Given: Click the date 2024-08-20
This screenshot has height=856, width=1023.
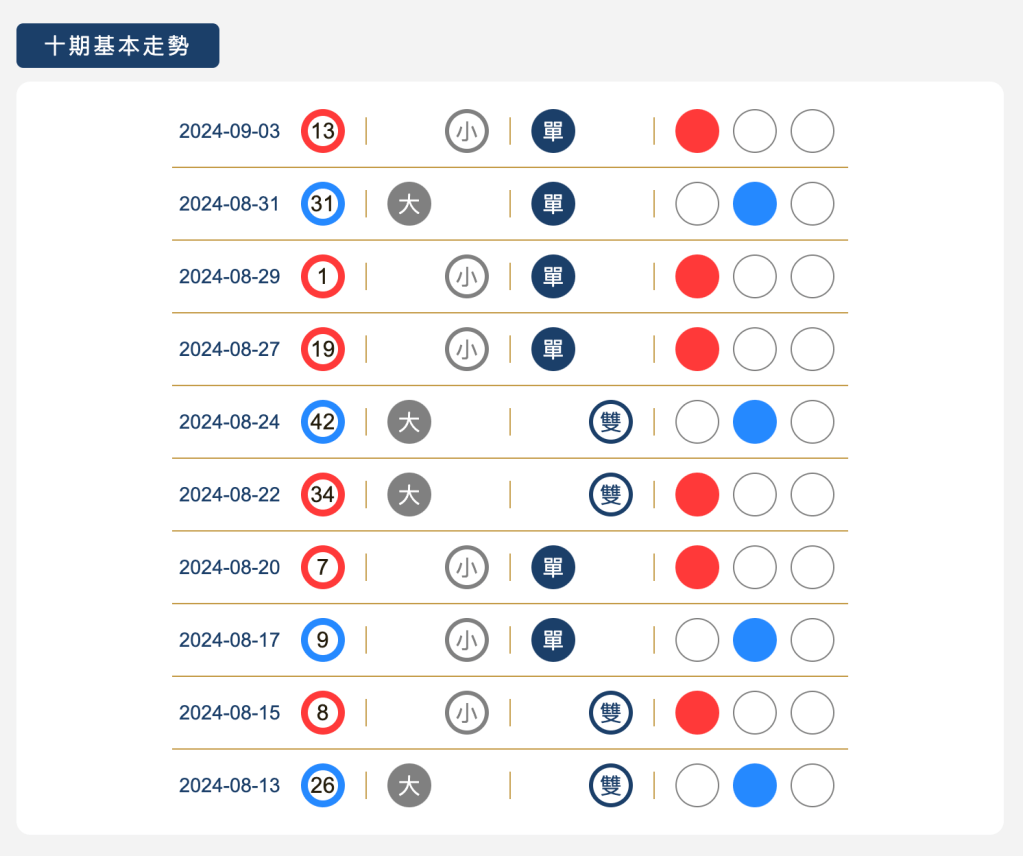Looking at the screenshot, I should (x=230, y=568).
